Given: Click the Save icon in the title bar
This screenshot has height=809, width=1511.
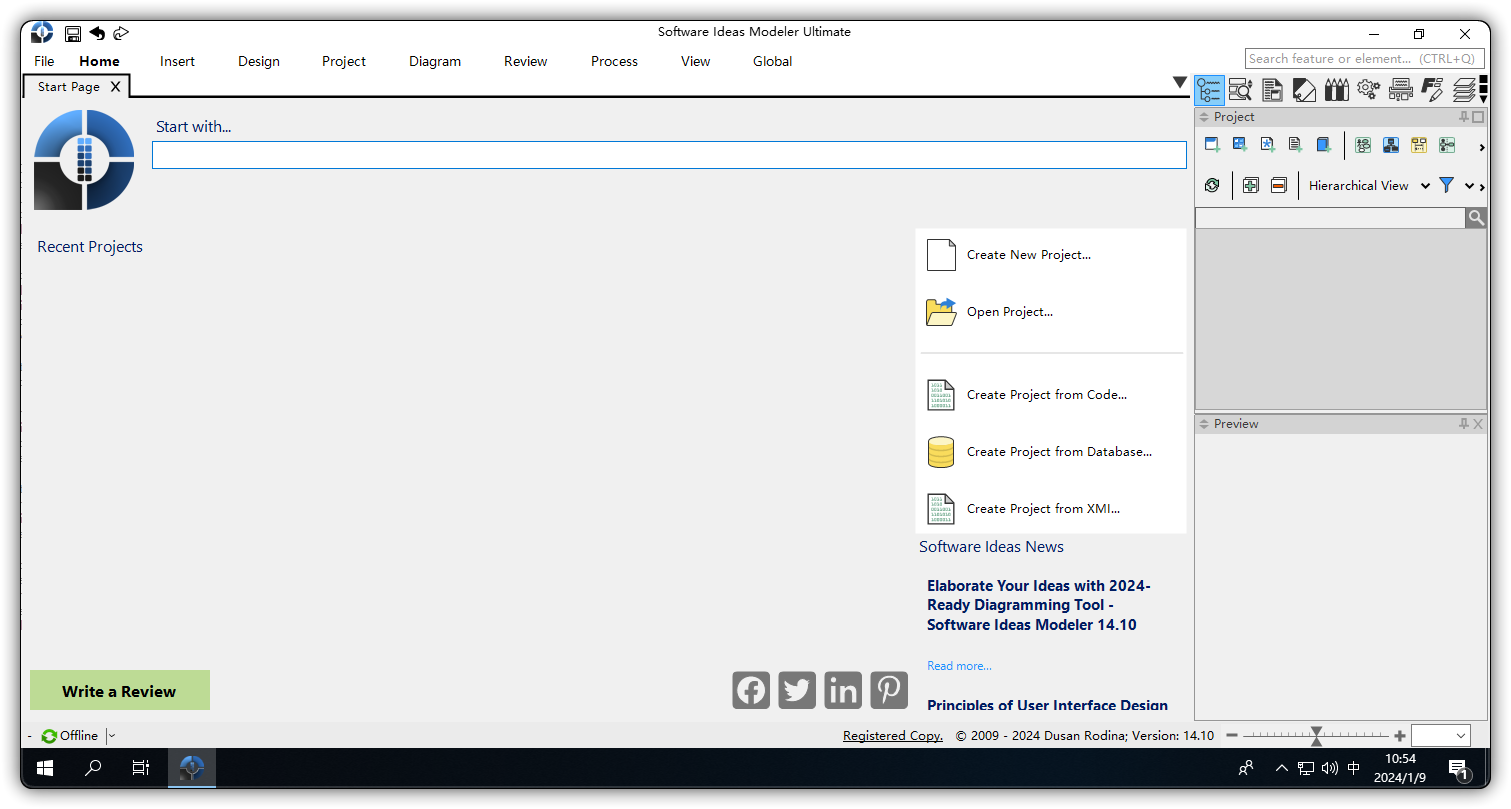Looking at the screenshot, I should tap(73, 33).
